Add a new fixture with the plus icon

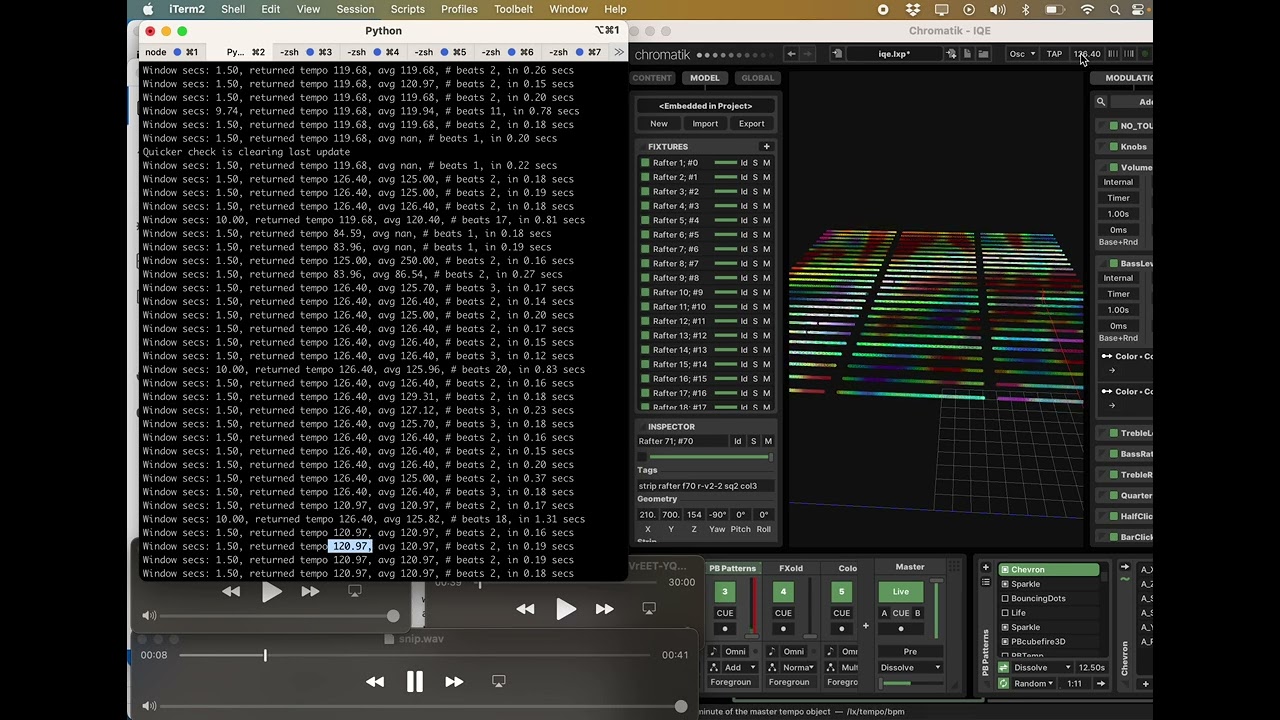[766, 147]
